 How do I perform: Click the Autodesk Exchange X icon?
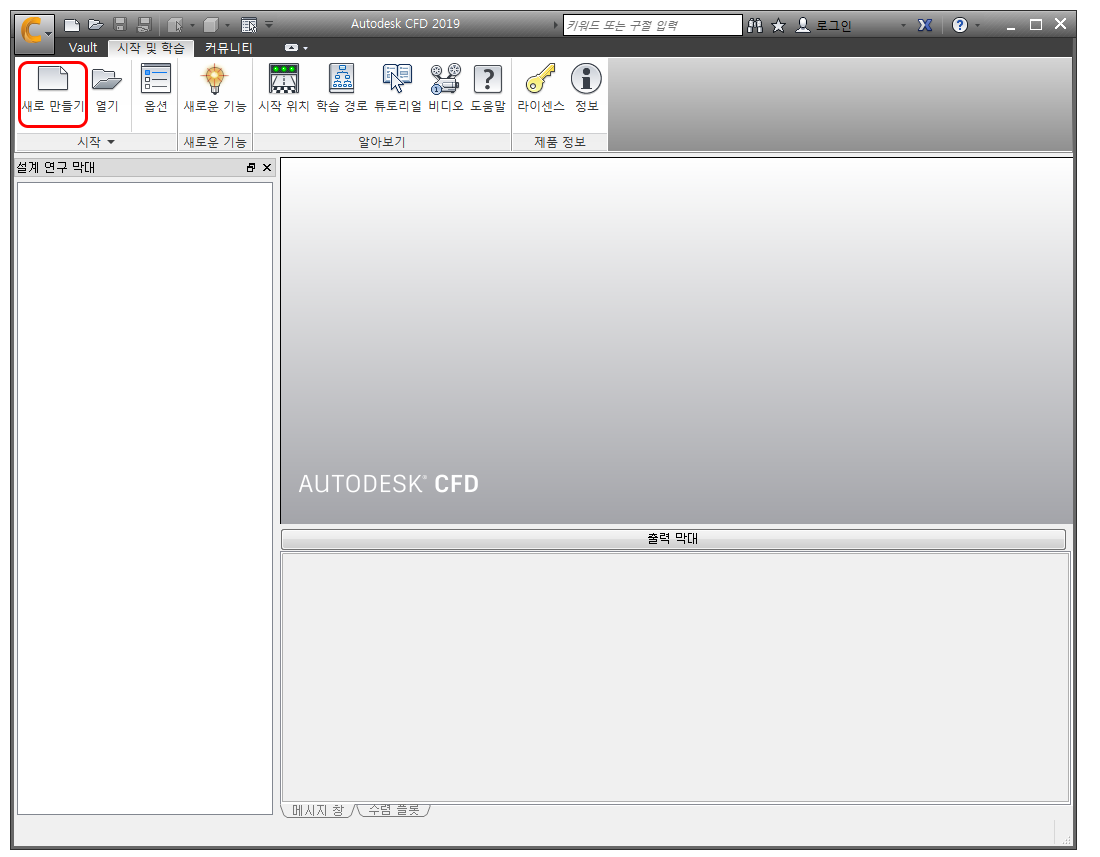[925, 25]
